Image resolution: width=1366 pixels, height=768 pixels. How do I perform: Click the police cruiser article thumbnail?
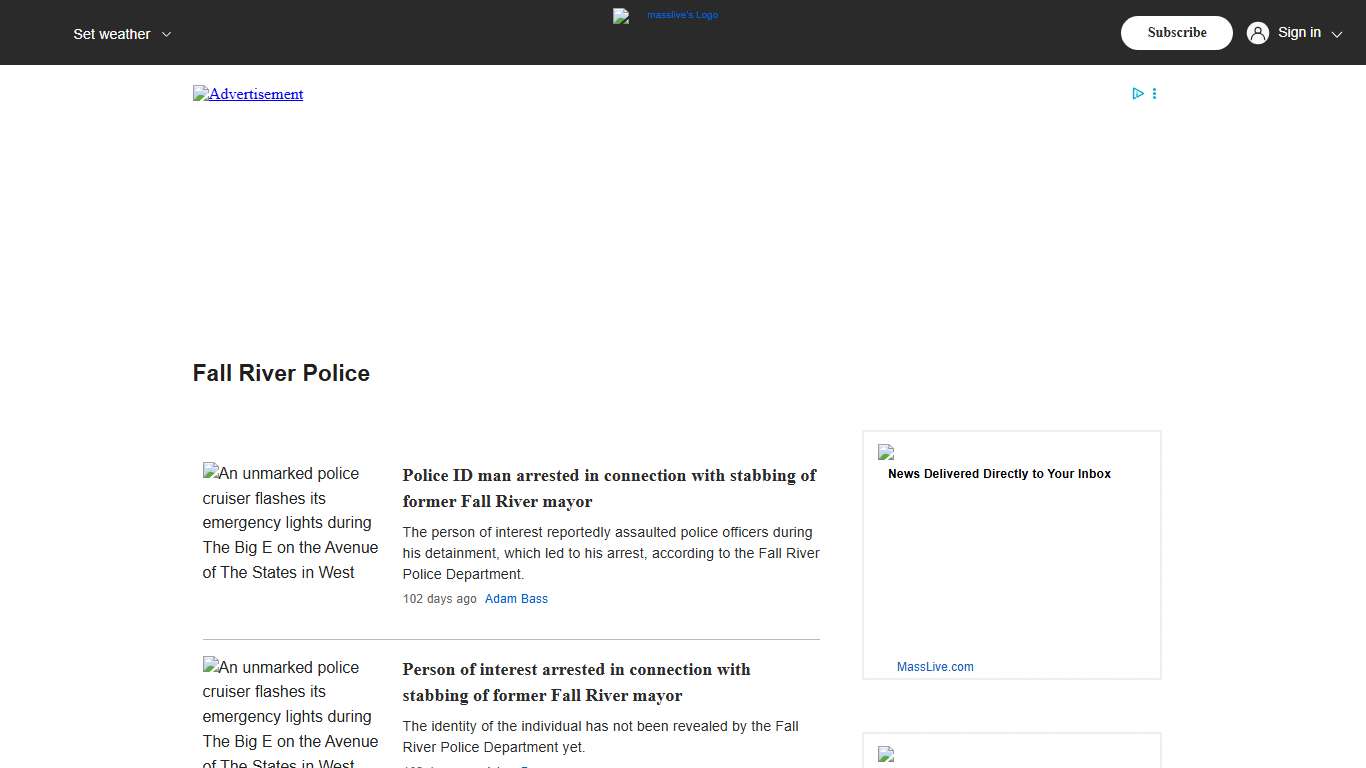point(290,522)
